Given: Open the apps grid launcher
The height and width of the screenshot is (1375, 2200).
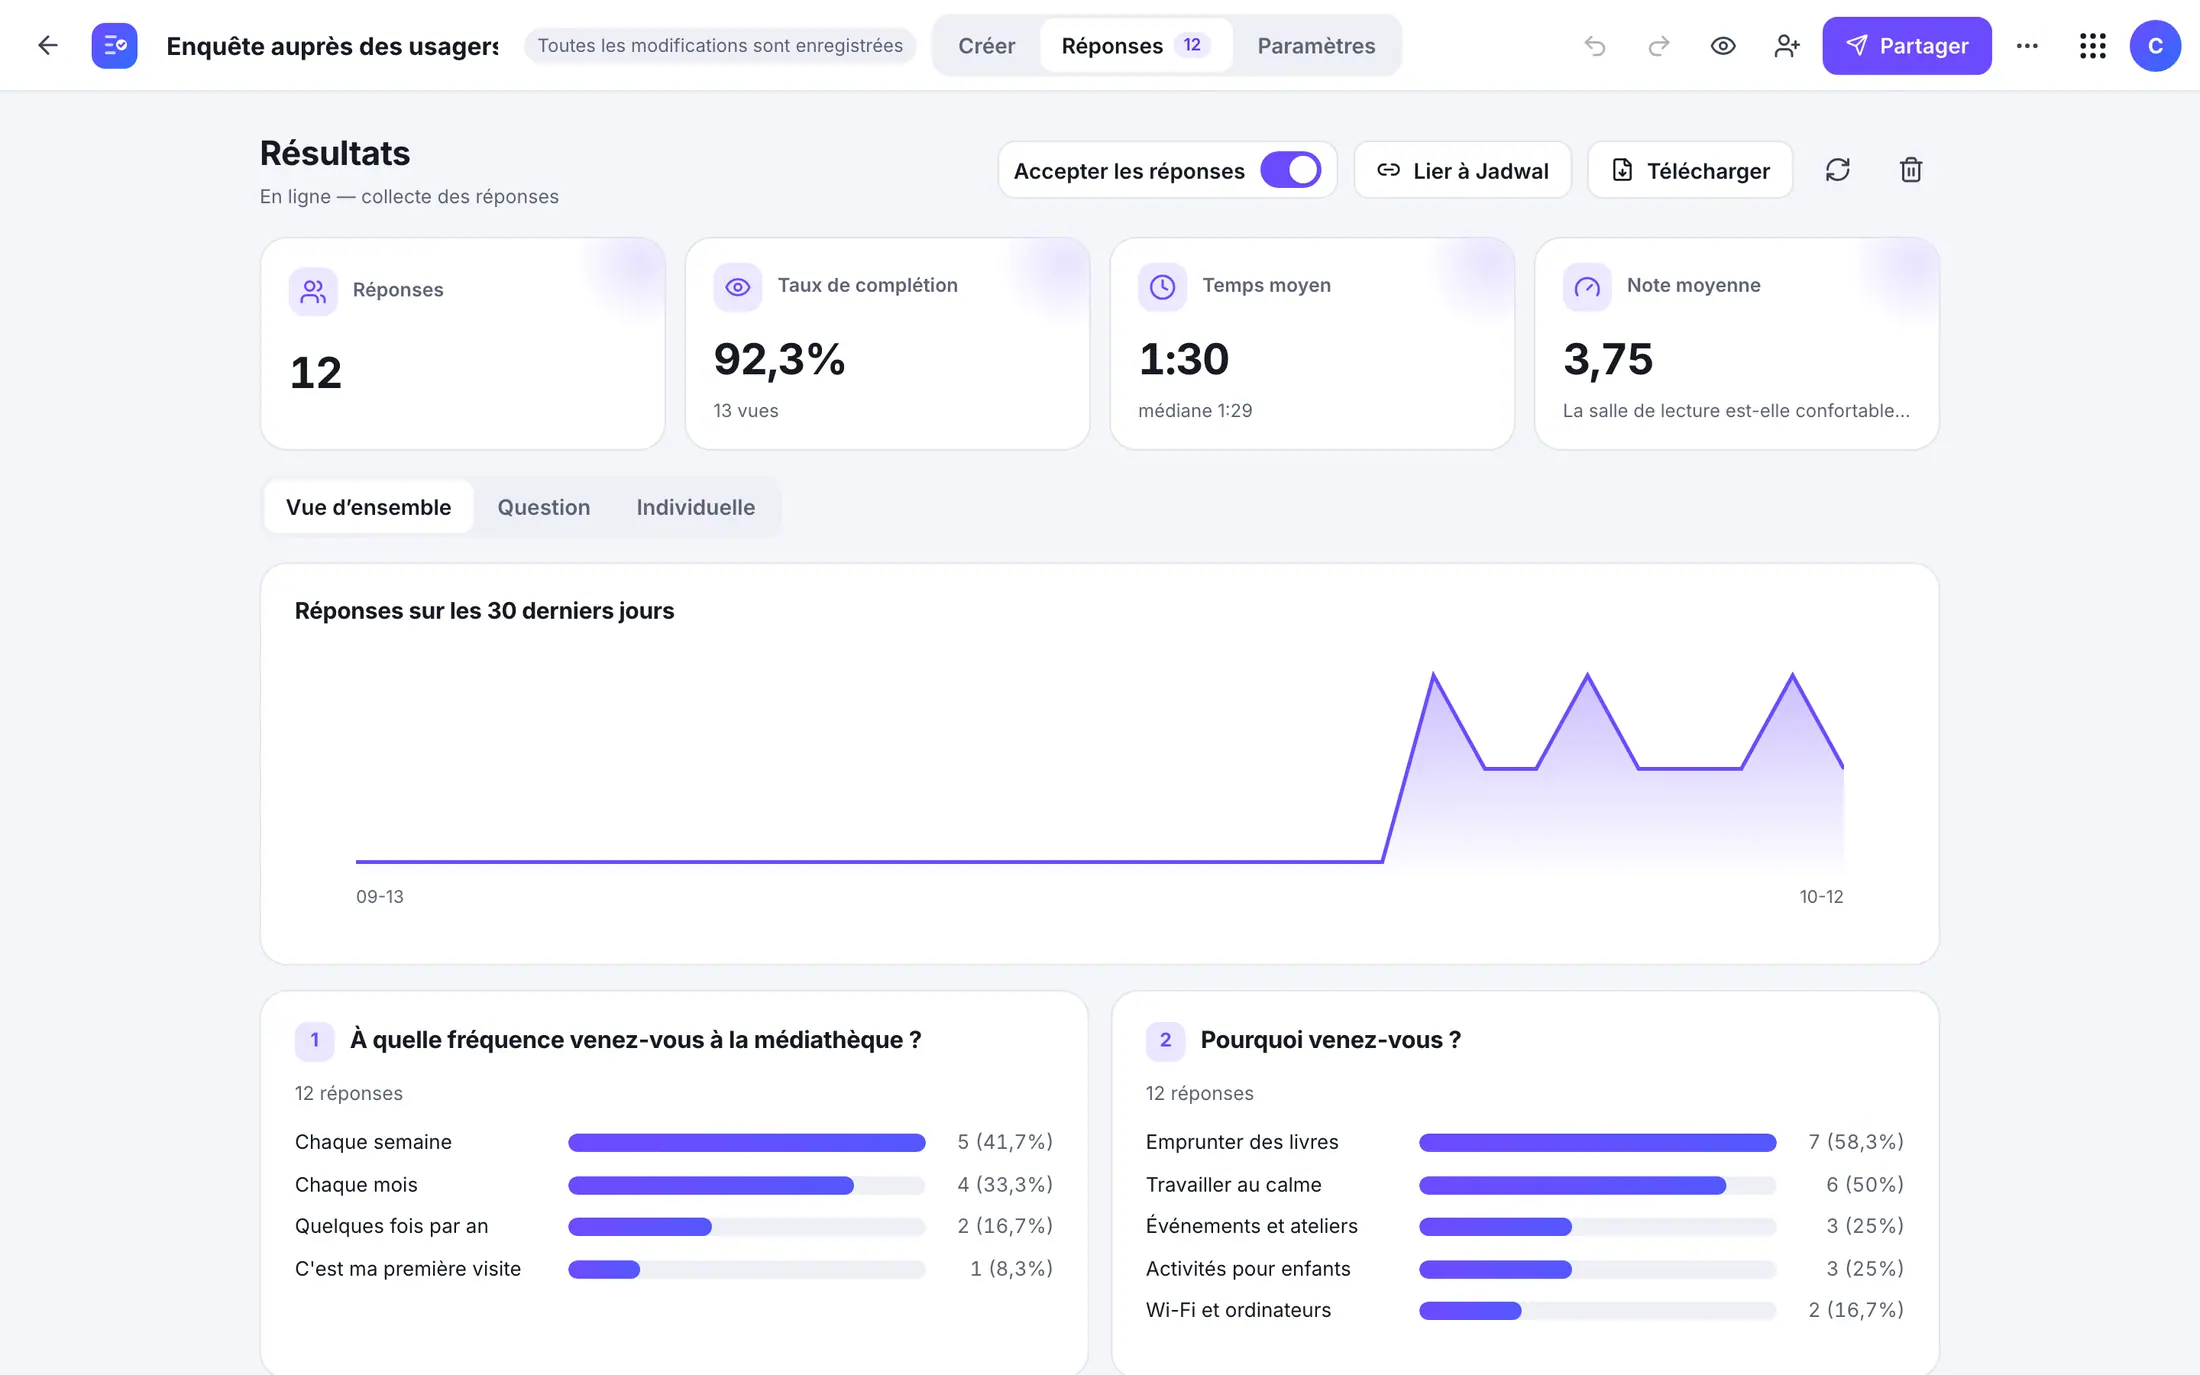Looking at the screenshot, I should click(2092, 46).
